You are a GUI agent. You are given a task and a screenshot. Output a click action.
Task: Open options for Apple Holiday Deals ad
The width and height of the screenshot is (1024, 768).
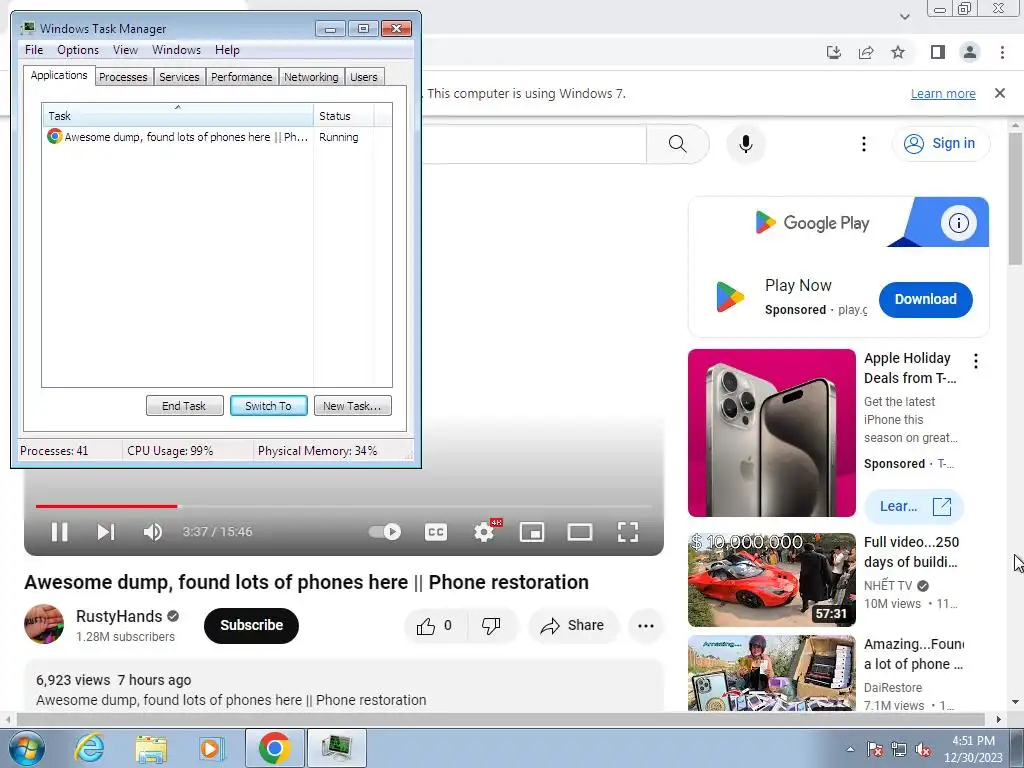coord(976,361)
